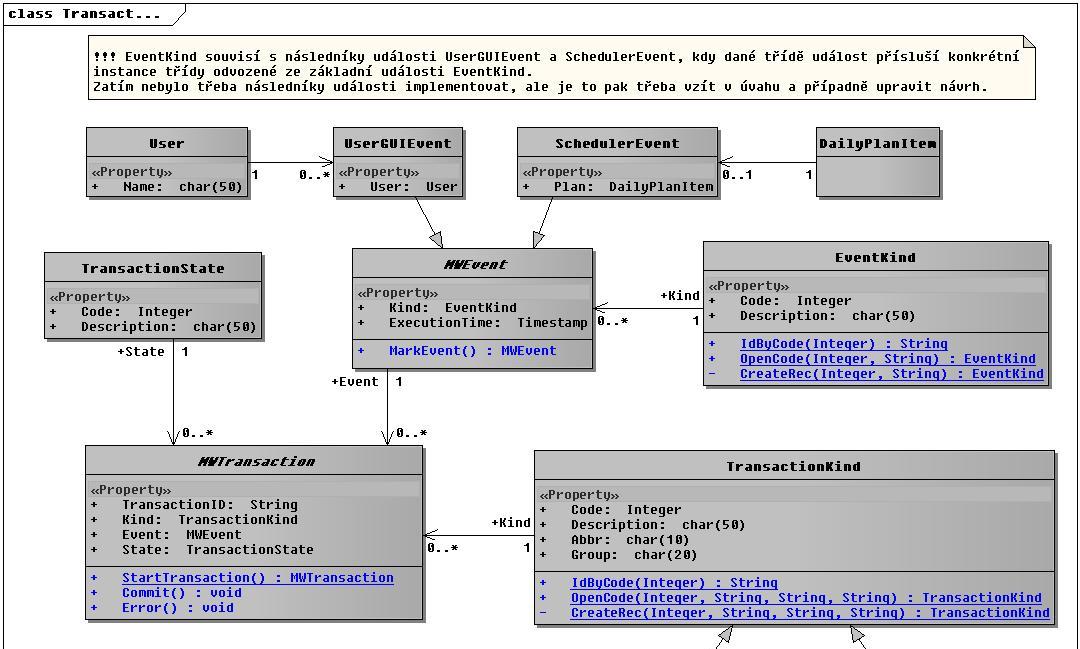Image resolution: width=1080 pixels, height=649 pixels.
Task: Select the '0..1' multiplicity next to SchedulerEvent
Action: pos(737,175)
